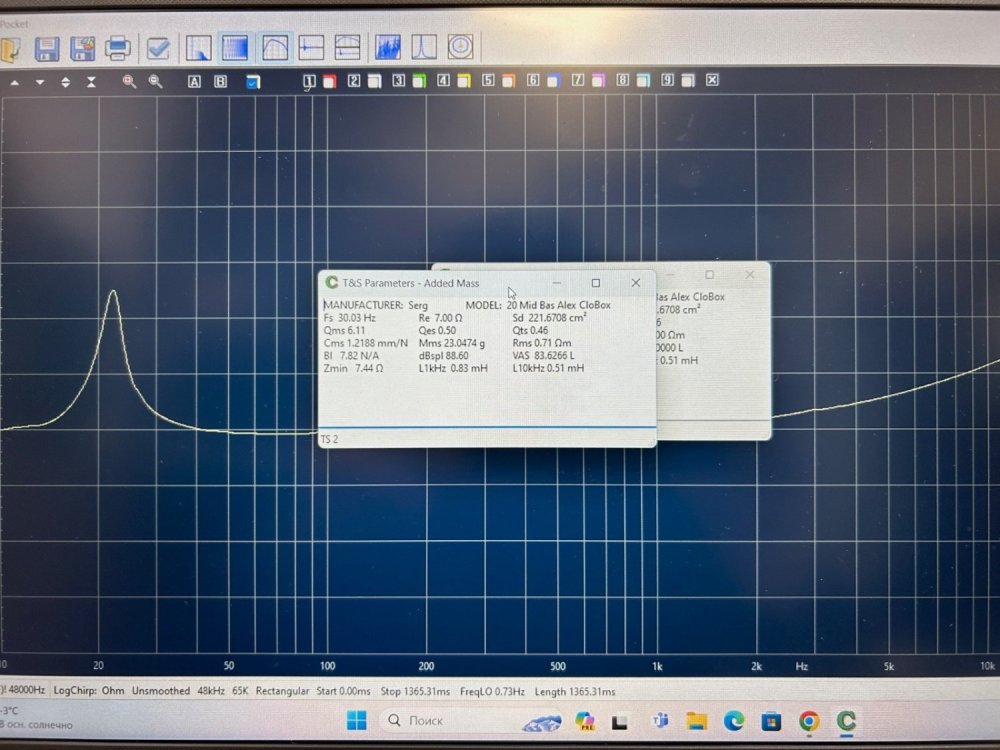
Task: Click the round clock-dial toolbar icon
Action: tap(459, 47)
